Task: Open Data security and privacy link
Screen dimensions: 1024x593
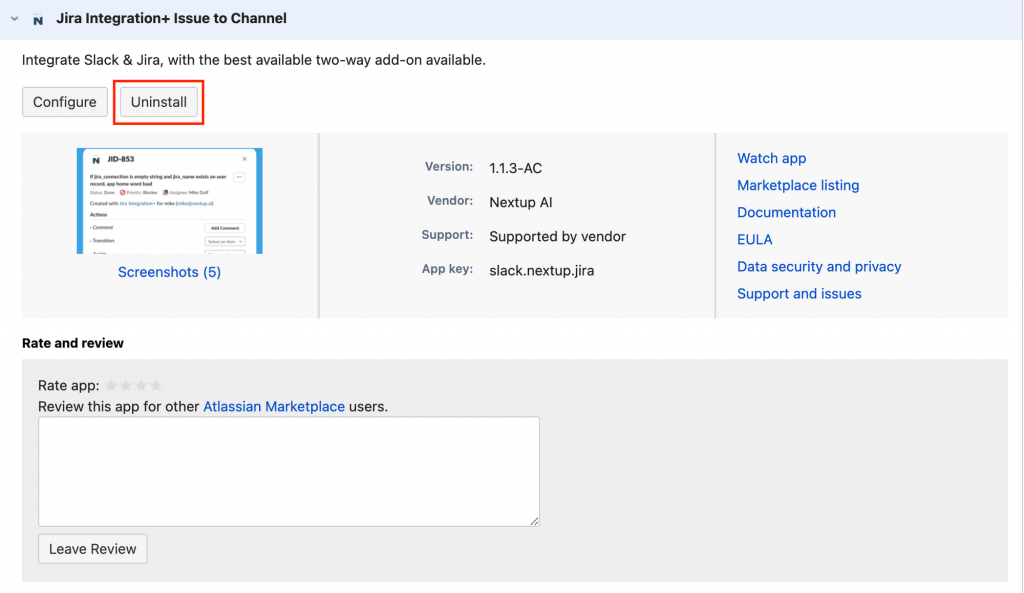Action: coord(819,266)
